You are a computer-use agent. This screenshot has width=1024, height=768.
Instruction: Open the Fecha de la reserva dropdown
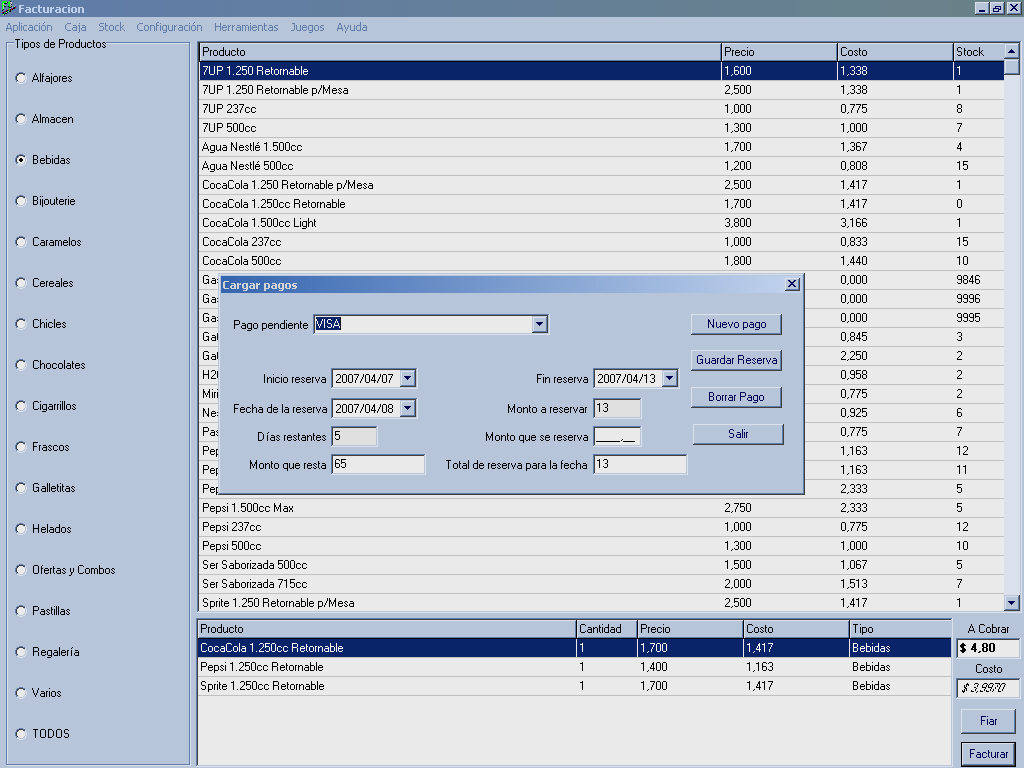pyautogui.click(x=408, y=408)
